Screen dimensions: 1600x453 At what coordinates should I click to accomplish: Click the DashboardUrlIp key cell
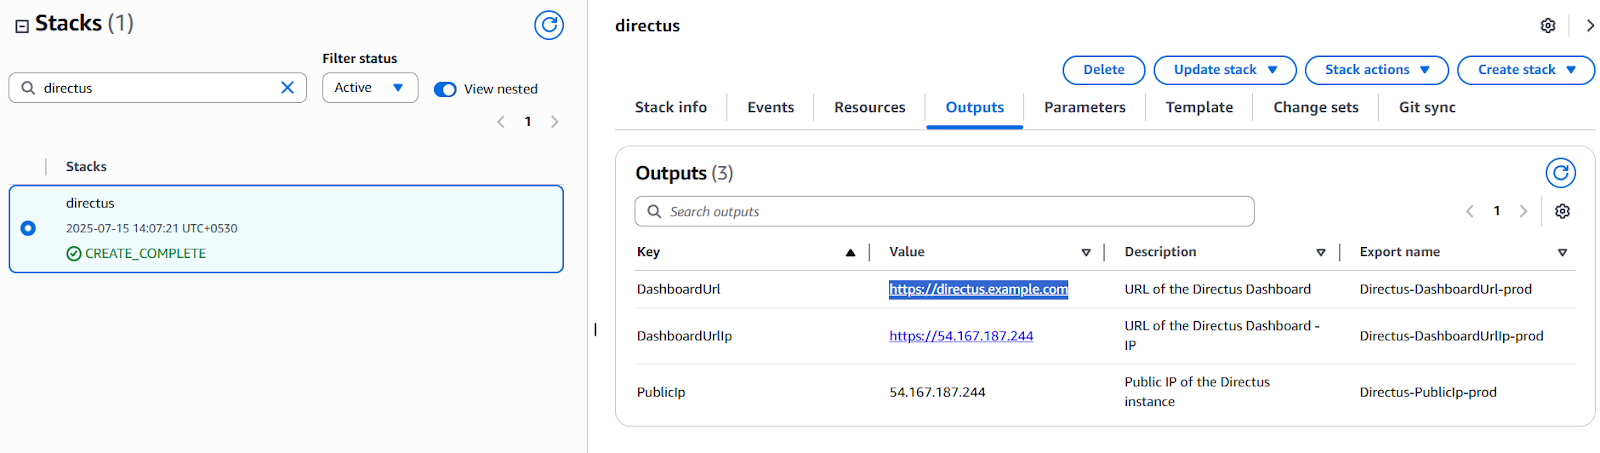click(x=684, y=336)
